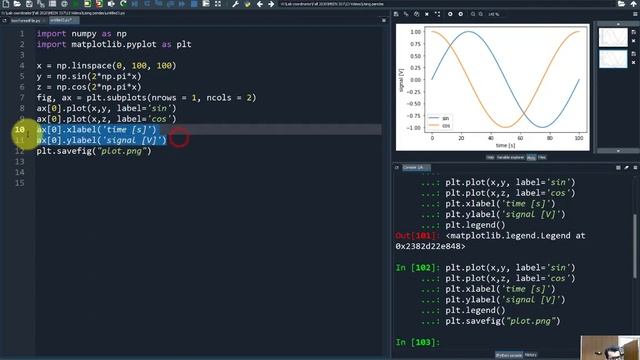Image resolution: width=640 pixels, height=360 pixels.
Task: Run the current cell
Action: click(88, 4)
